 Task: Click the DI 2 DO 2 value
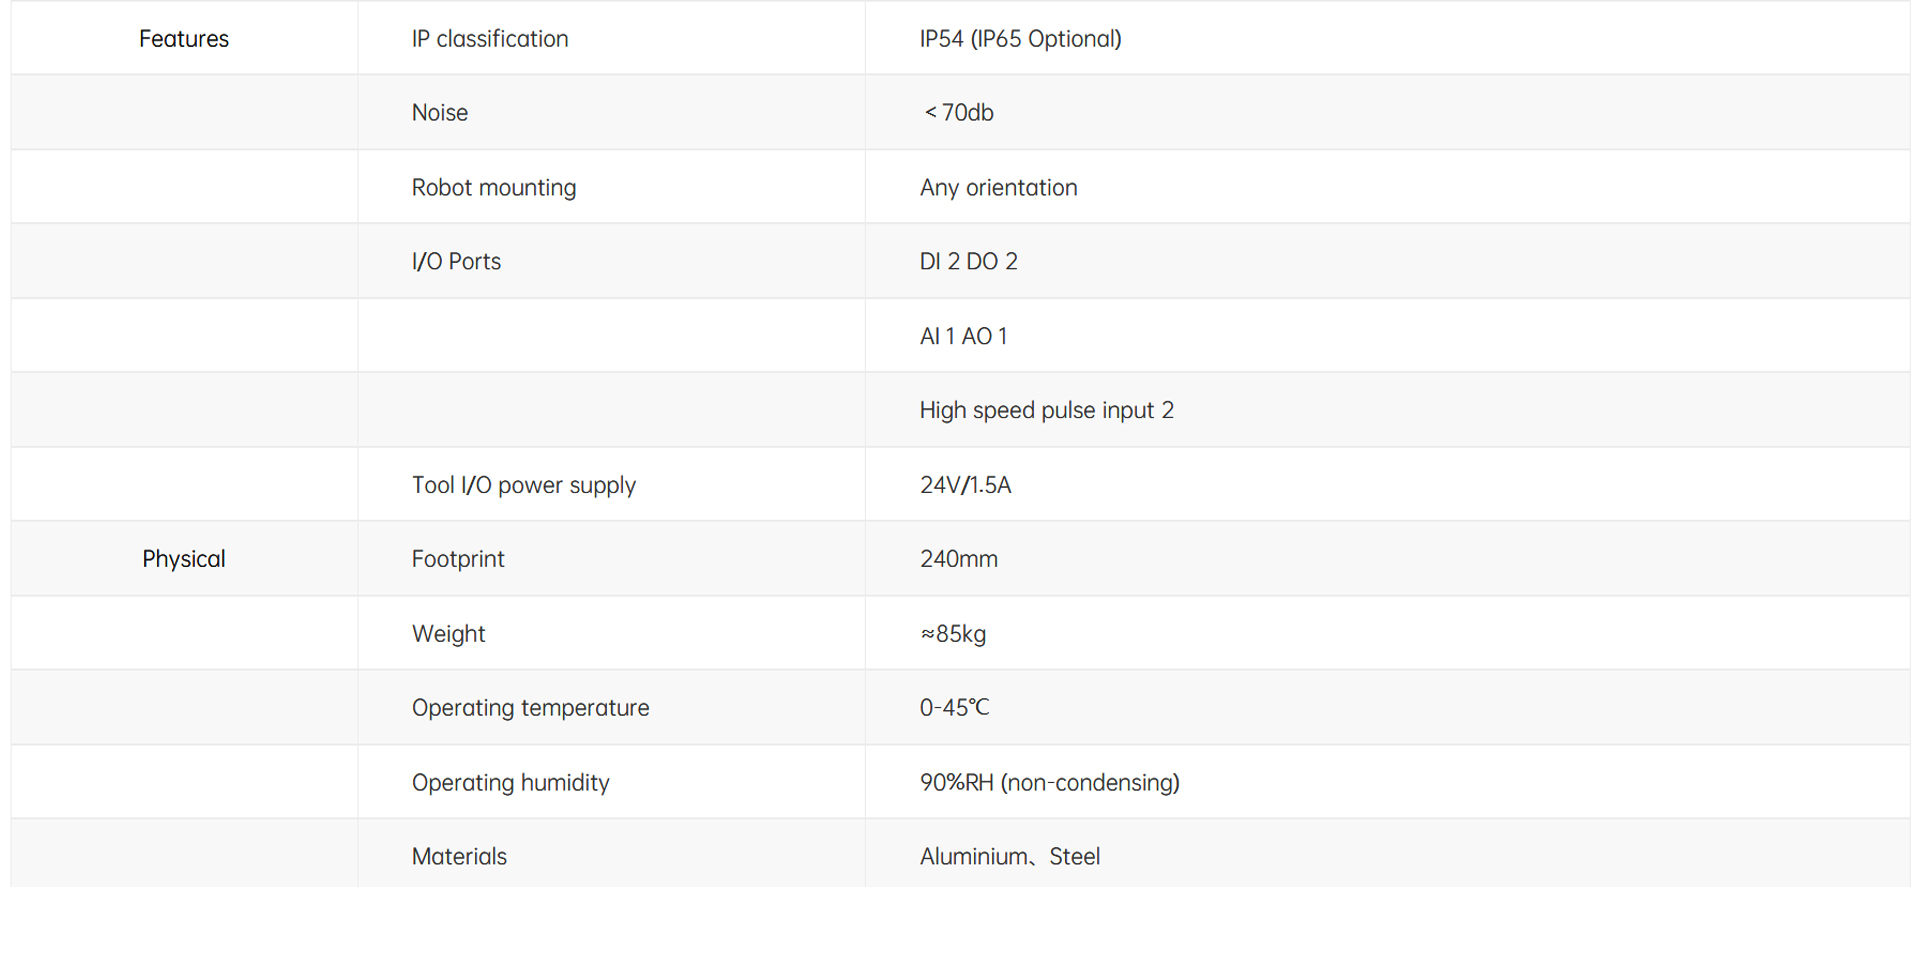pyautogui.click(x=968, y=262)
